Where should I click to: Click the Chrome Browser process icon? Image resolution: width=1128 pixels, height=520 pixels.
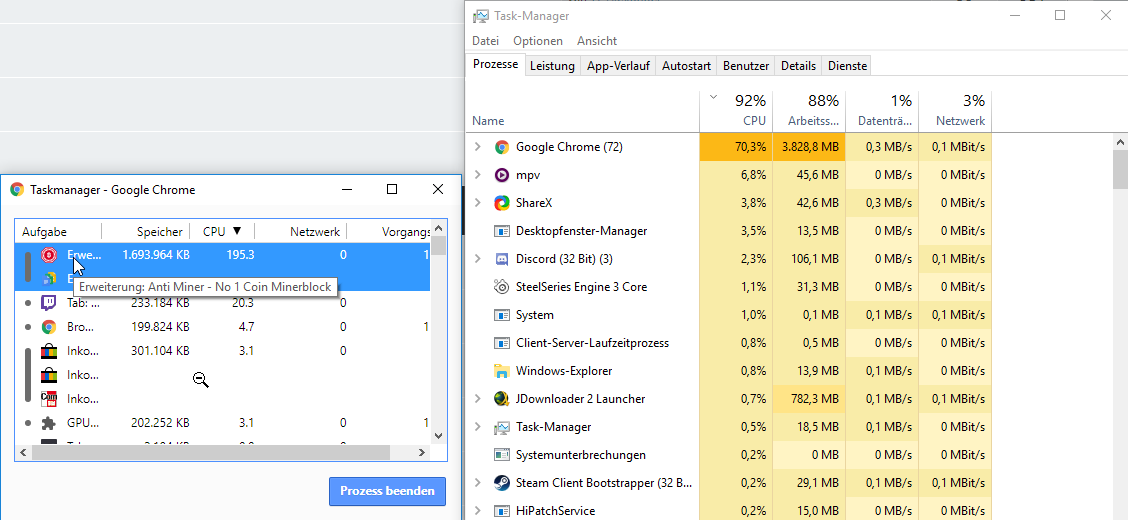coord(49,327)
